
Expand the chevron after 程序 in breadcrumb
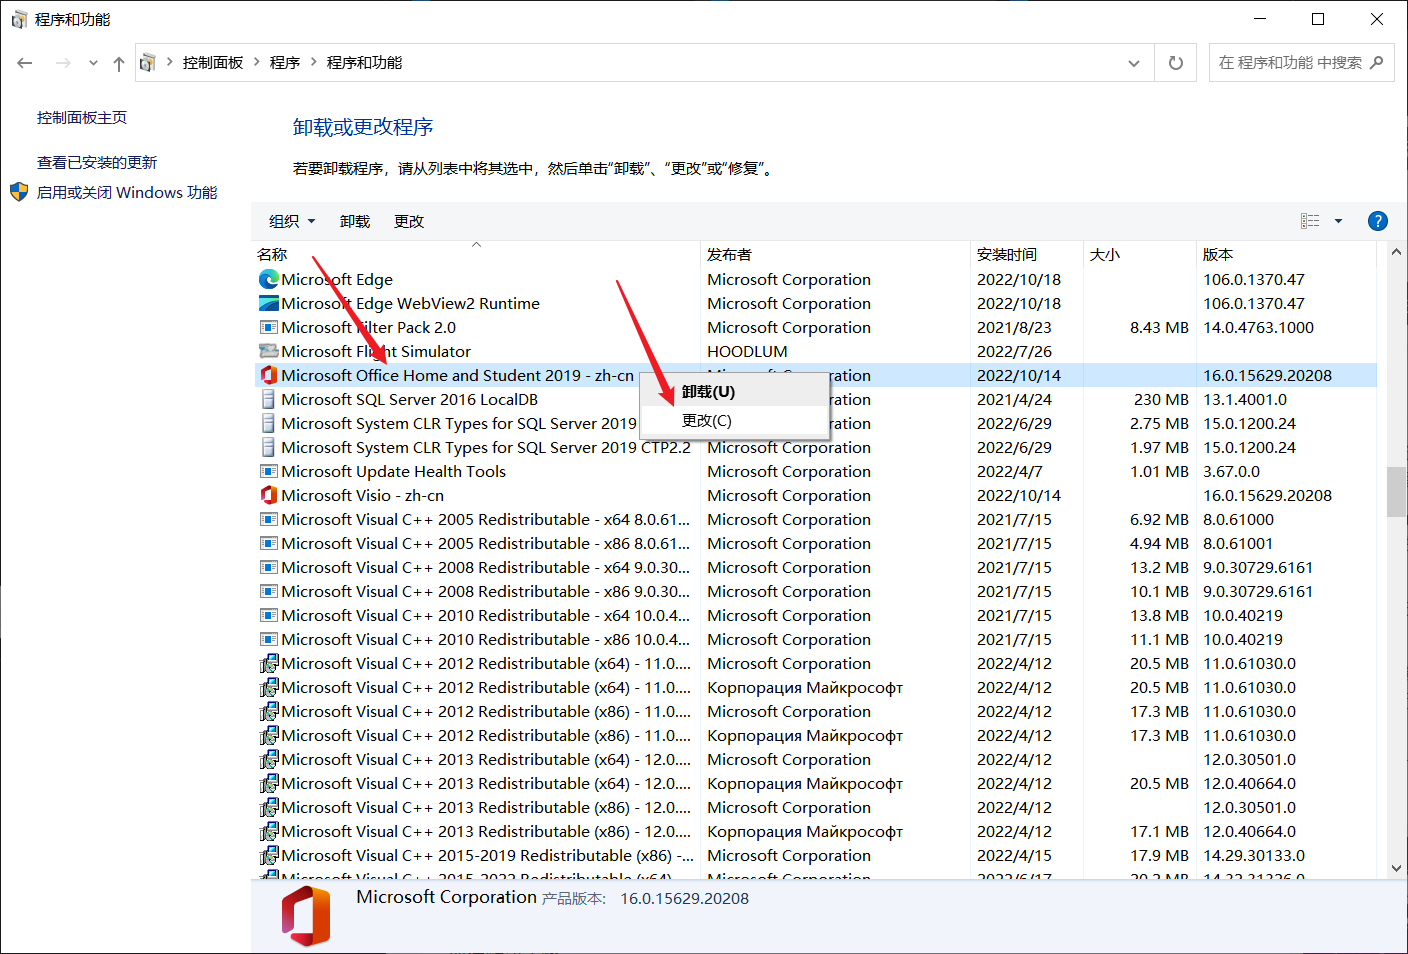click(x=314, y=62)
